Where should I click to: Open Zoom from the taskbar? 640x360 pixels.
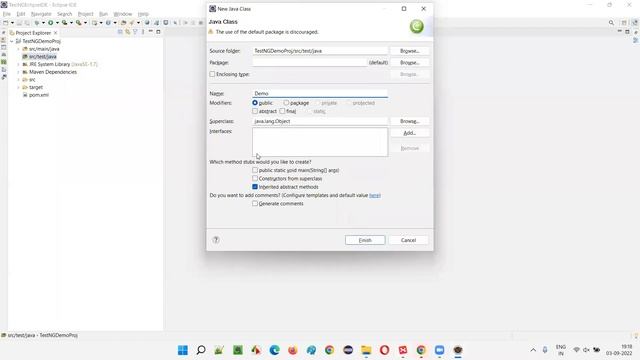[440, 350]
